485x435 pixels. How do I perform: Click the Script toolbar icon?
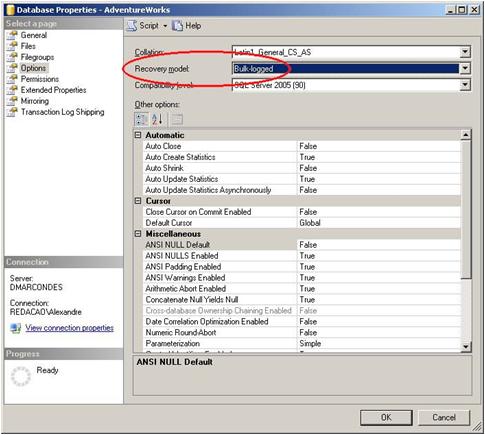pos(132,26)
